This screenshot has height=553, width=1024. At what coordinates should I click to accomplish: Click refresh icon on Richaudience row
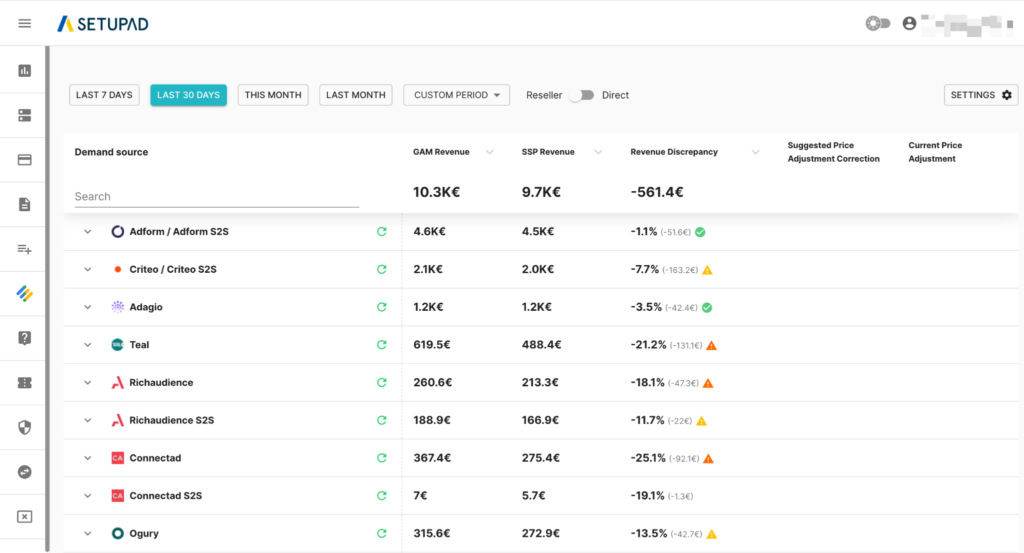pos(381,383)
